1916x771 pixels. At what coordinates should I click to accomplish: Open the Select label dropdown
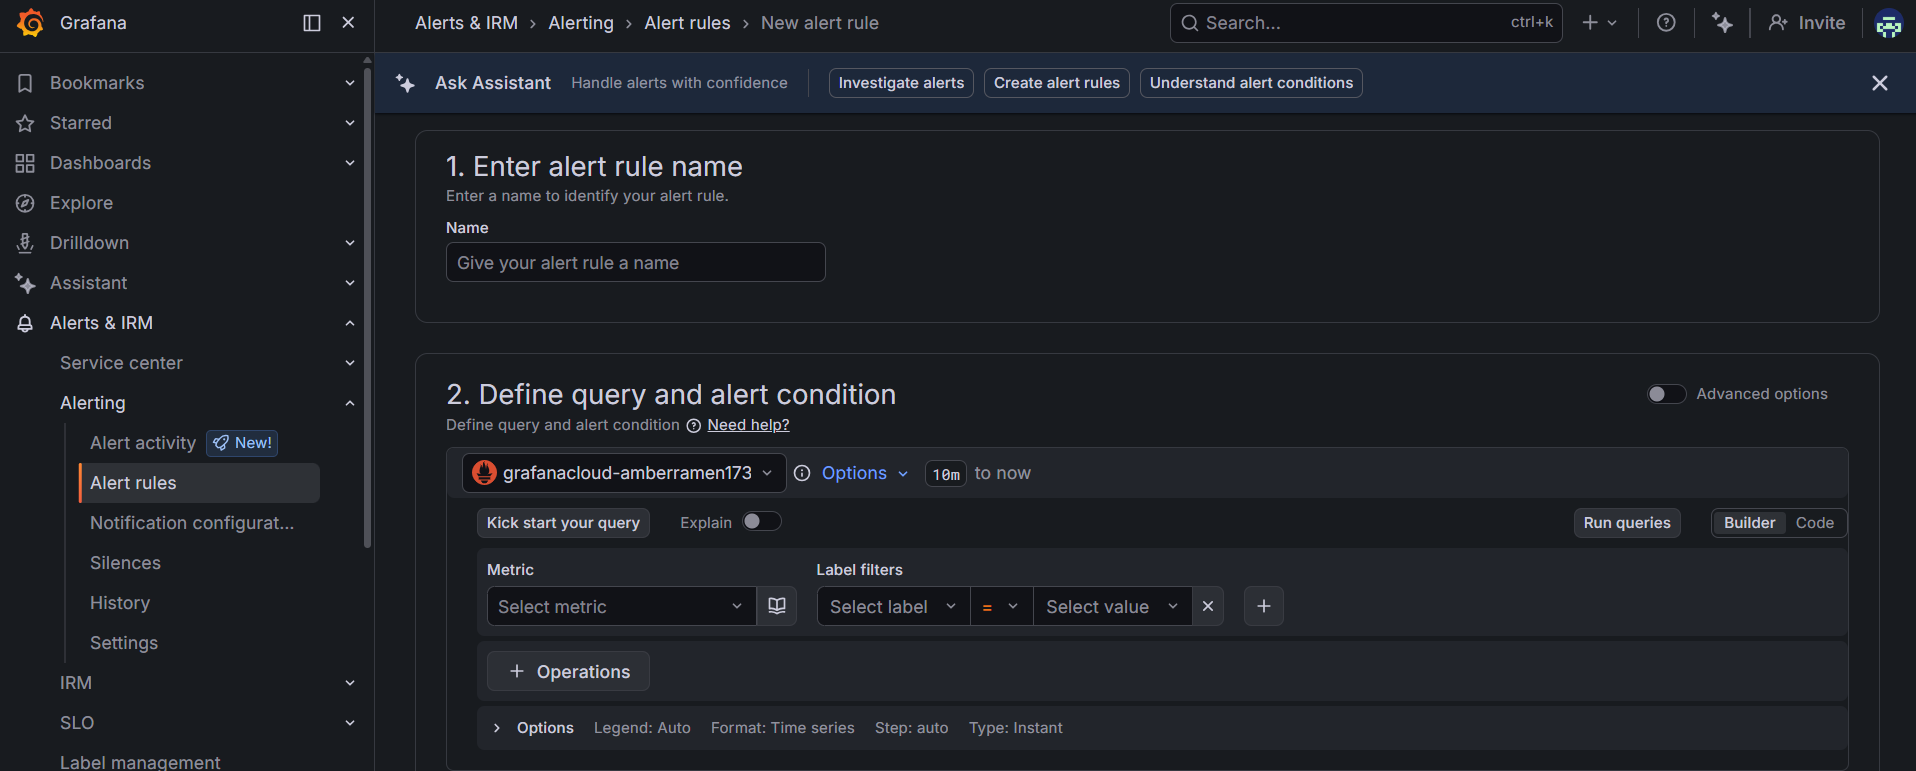tap(893, 606)
